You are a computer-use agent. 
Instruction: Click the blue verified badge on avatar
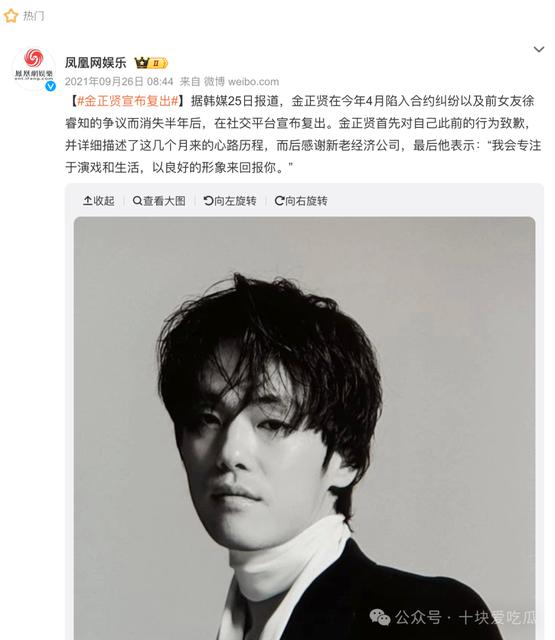[x=50, y=86]
